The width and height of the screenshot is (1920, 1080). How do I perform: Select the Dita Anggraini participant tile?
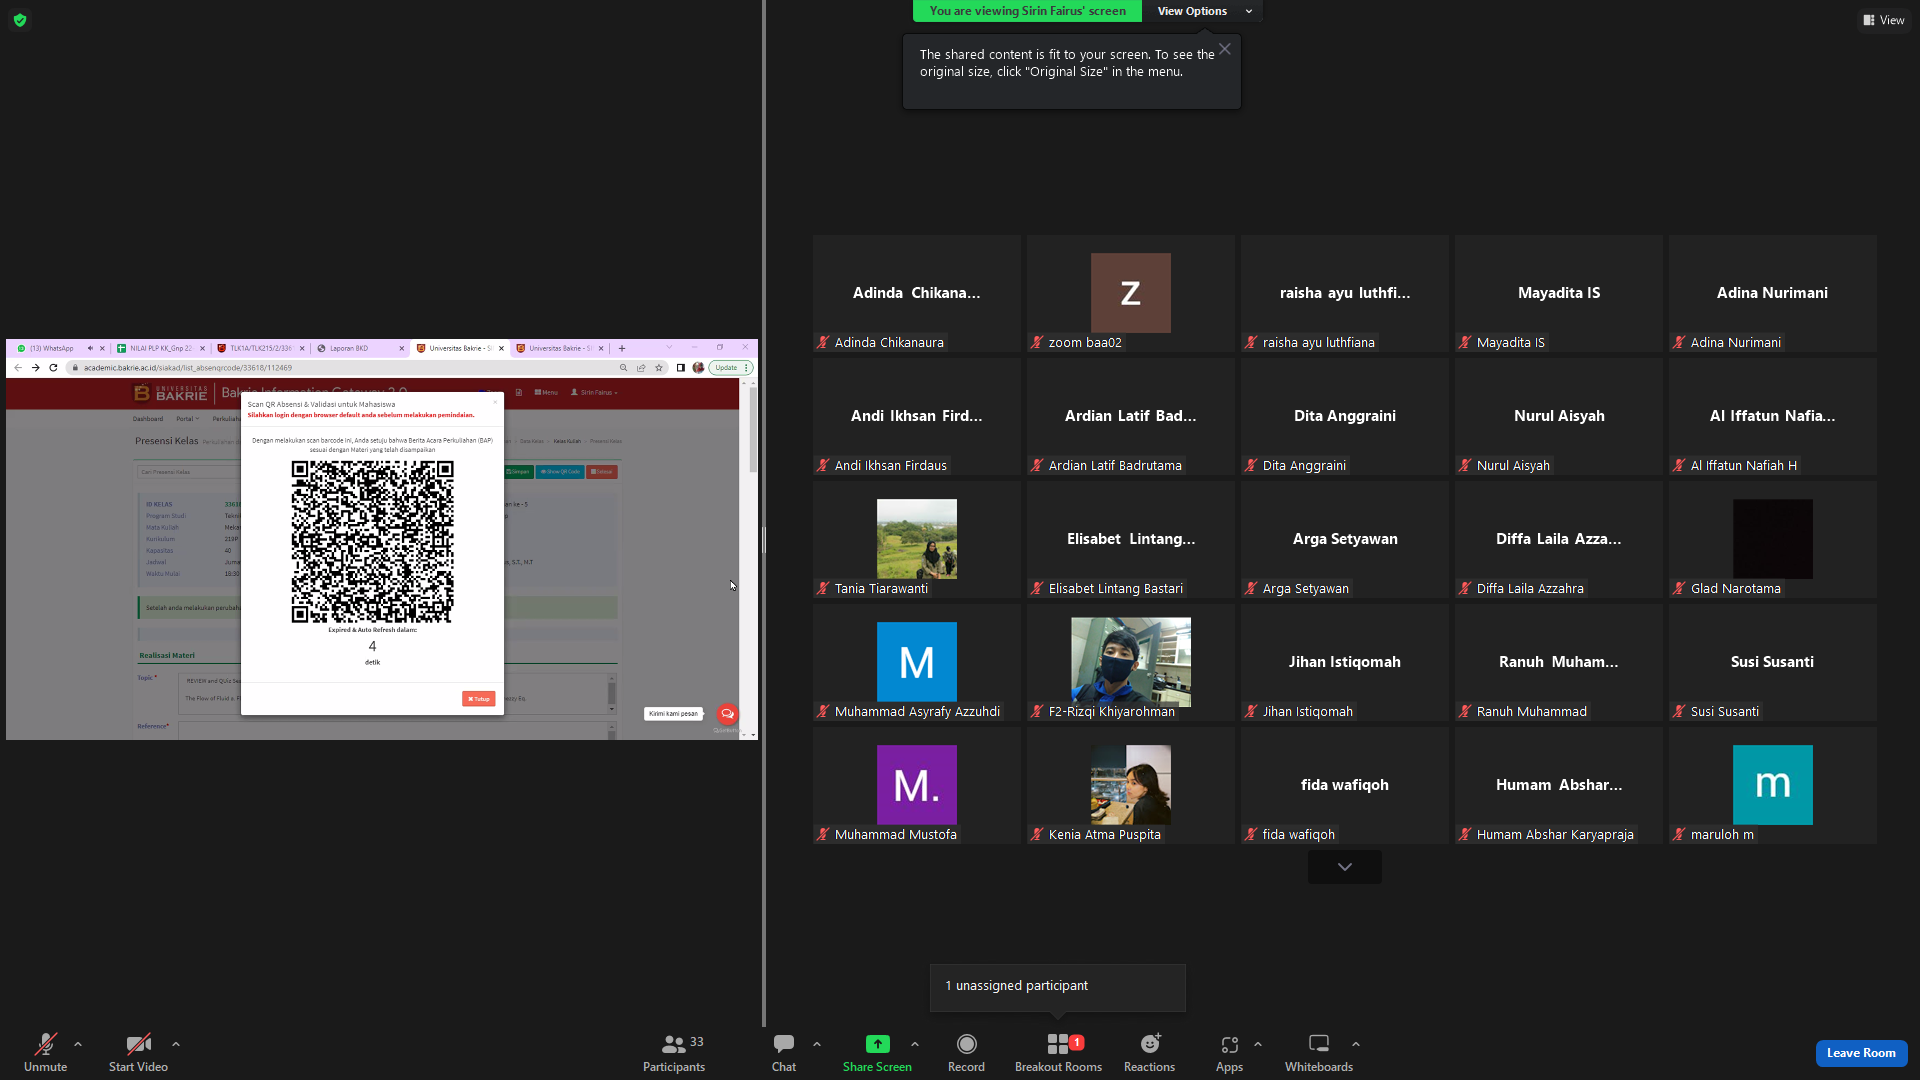tap(1345, 416)
